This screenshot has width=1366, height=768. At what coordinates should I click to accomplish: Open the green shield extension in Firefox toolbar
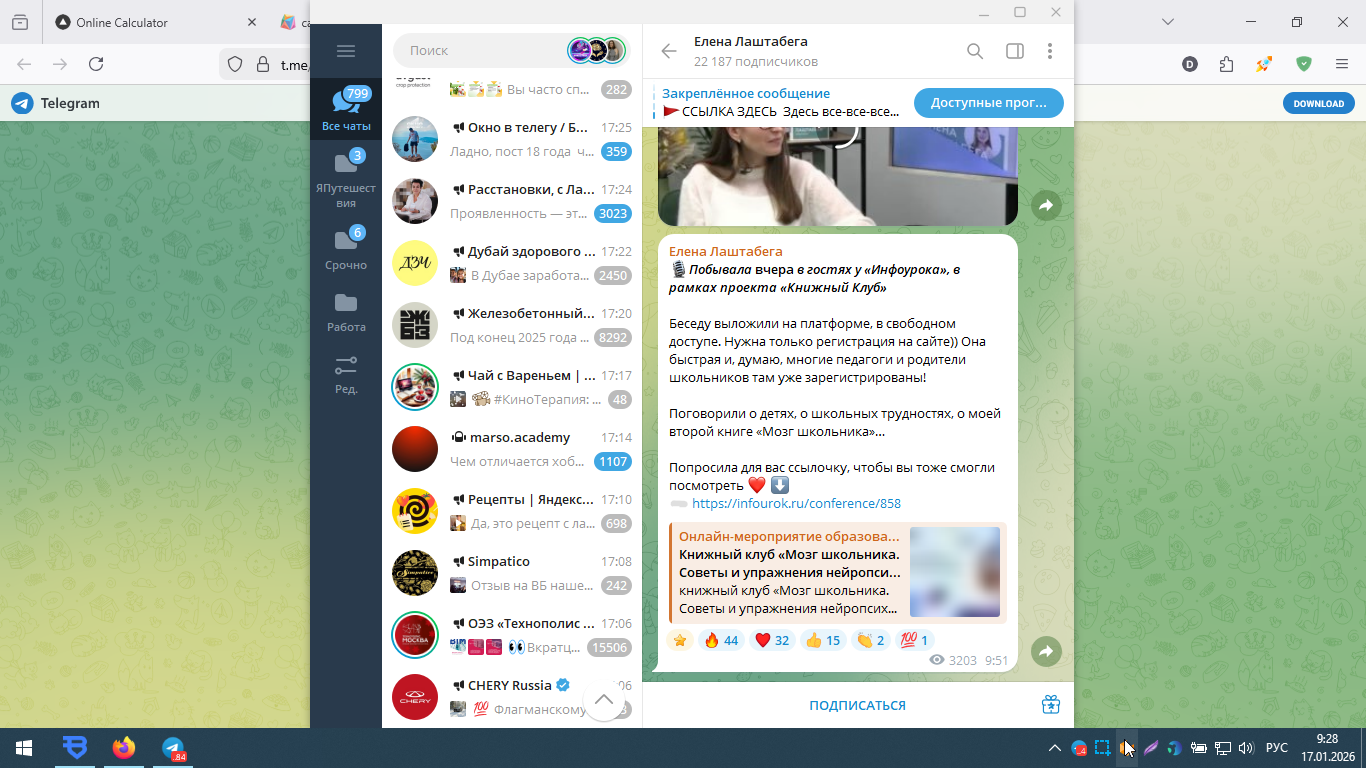click(1304, 64)
